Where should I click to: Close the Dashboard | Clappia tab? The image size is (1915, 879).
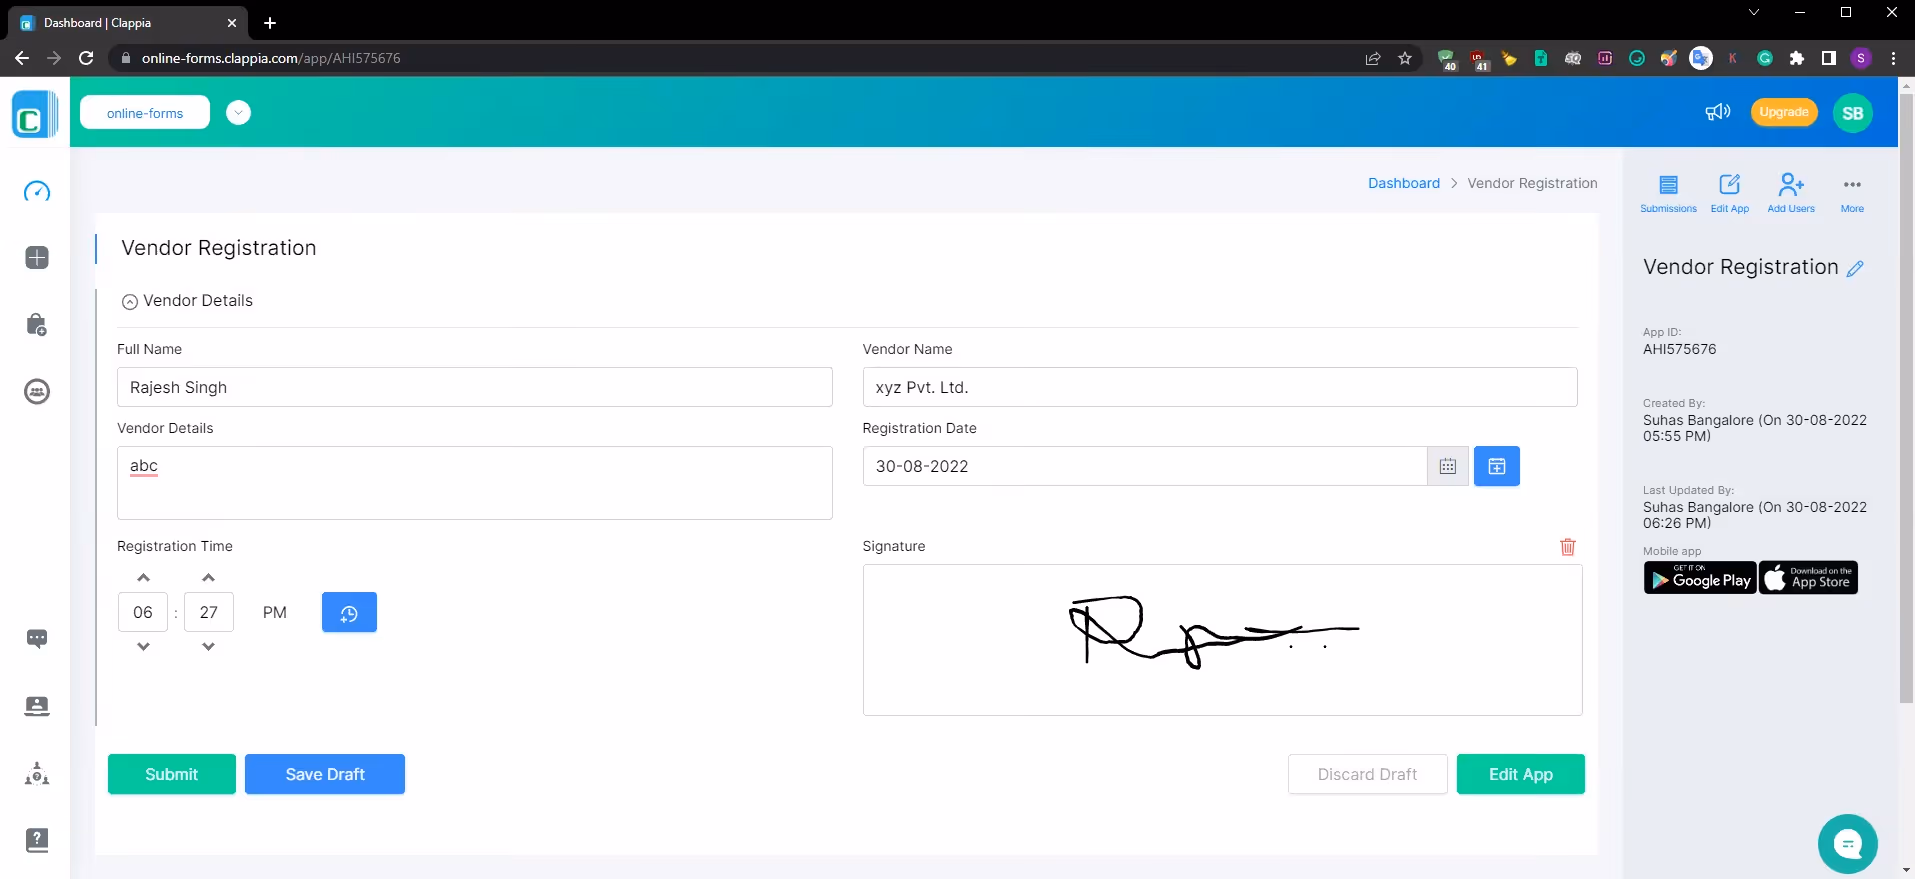(x=232, y=23)
